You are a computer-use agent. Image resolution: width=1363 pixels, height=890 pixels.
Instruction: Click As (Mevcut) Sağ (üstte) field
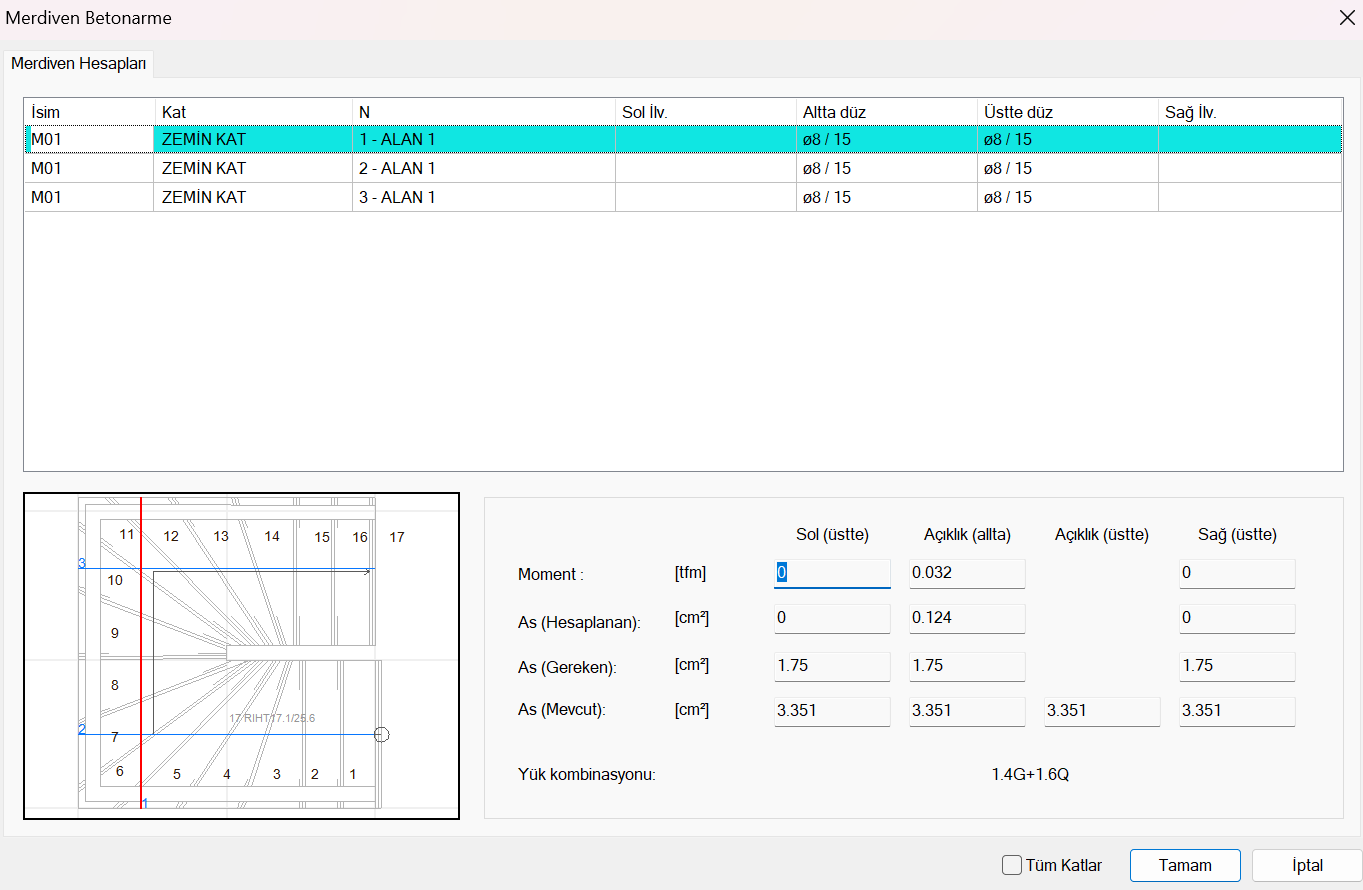tap(1237, 711)
